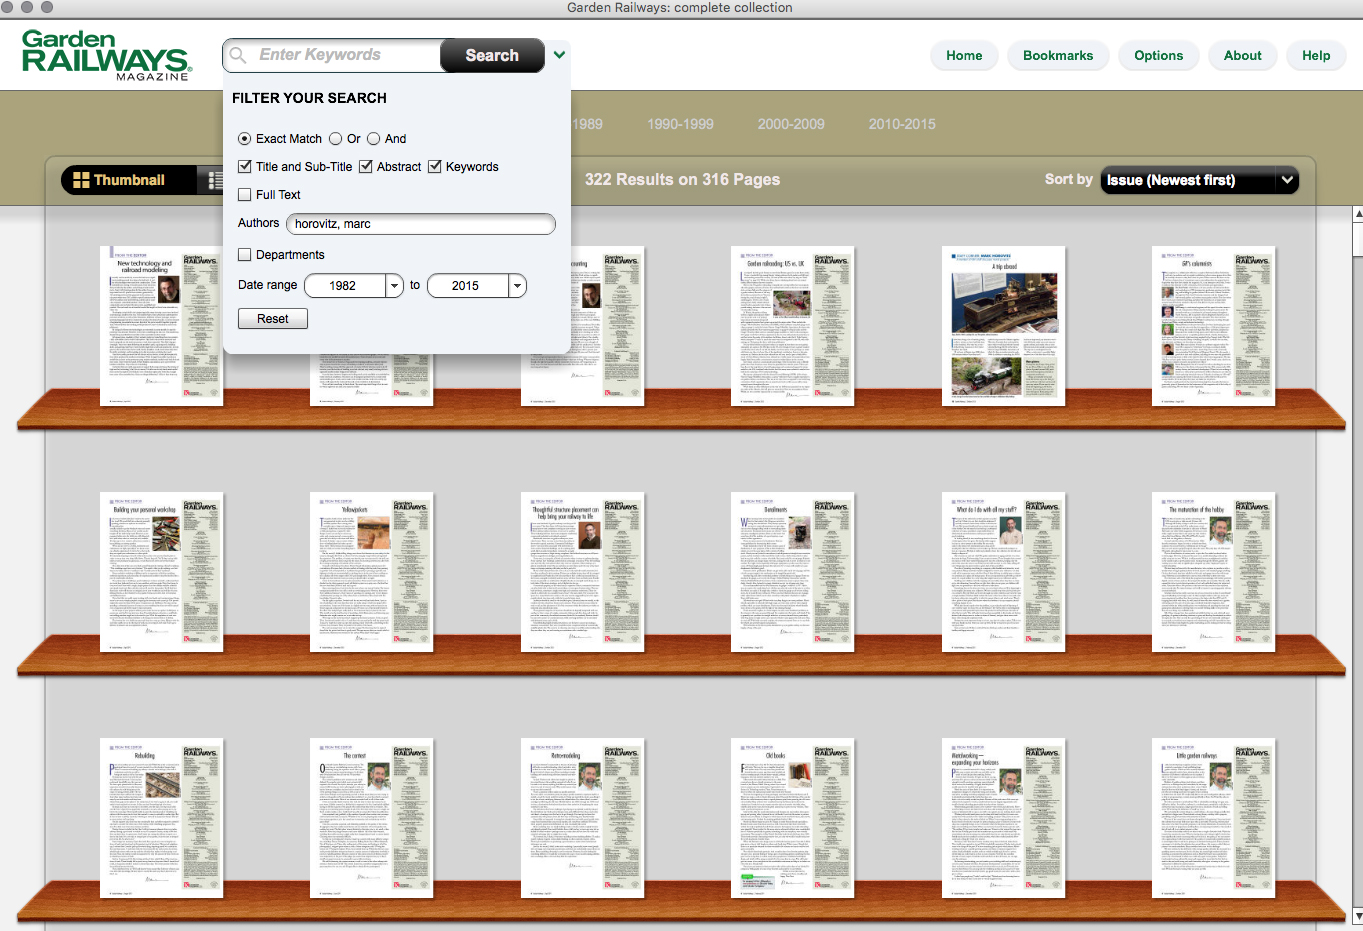Click the Reset filter button
The height and width of the screenshot is (931, 1363).
[272, 319]
